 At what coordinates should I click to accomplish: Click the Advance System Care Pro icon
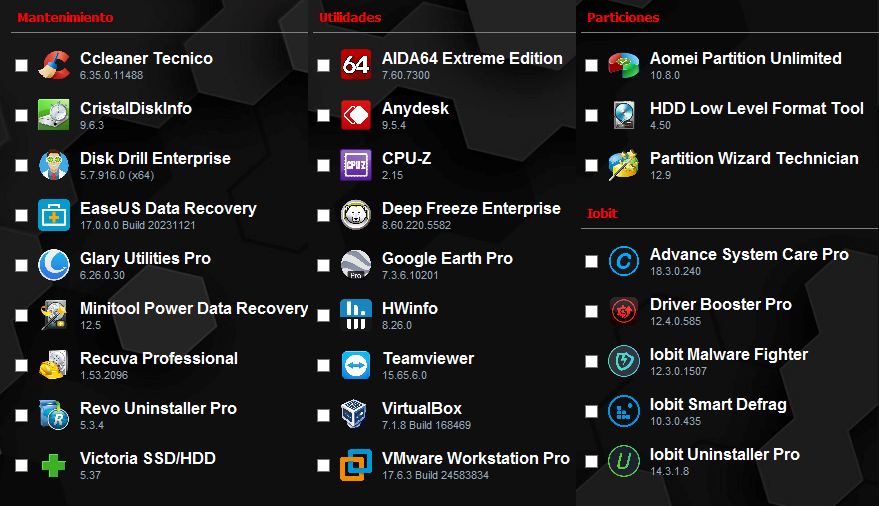[x=624, y=261]
